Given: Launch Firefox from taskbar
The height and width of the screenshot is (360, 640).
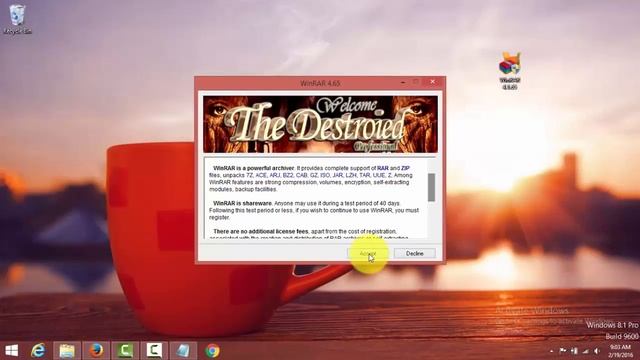Looking at the screenshot, I should coord(96,351).
